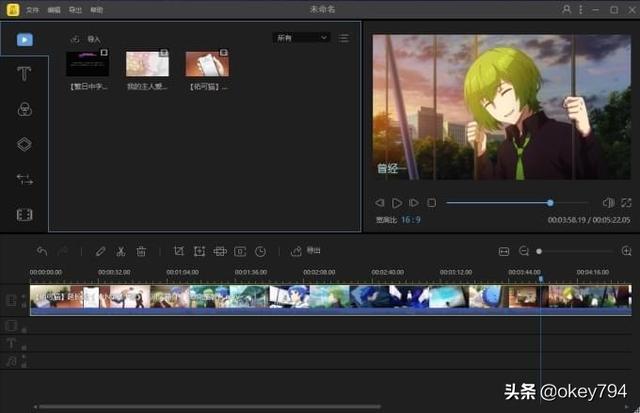Toggle fullscreen preview

[626, 202]
